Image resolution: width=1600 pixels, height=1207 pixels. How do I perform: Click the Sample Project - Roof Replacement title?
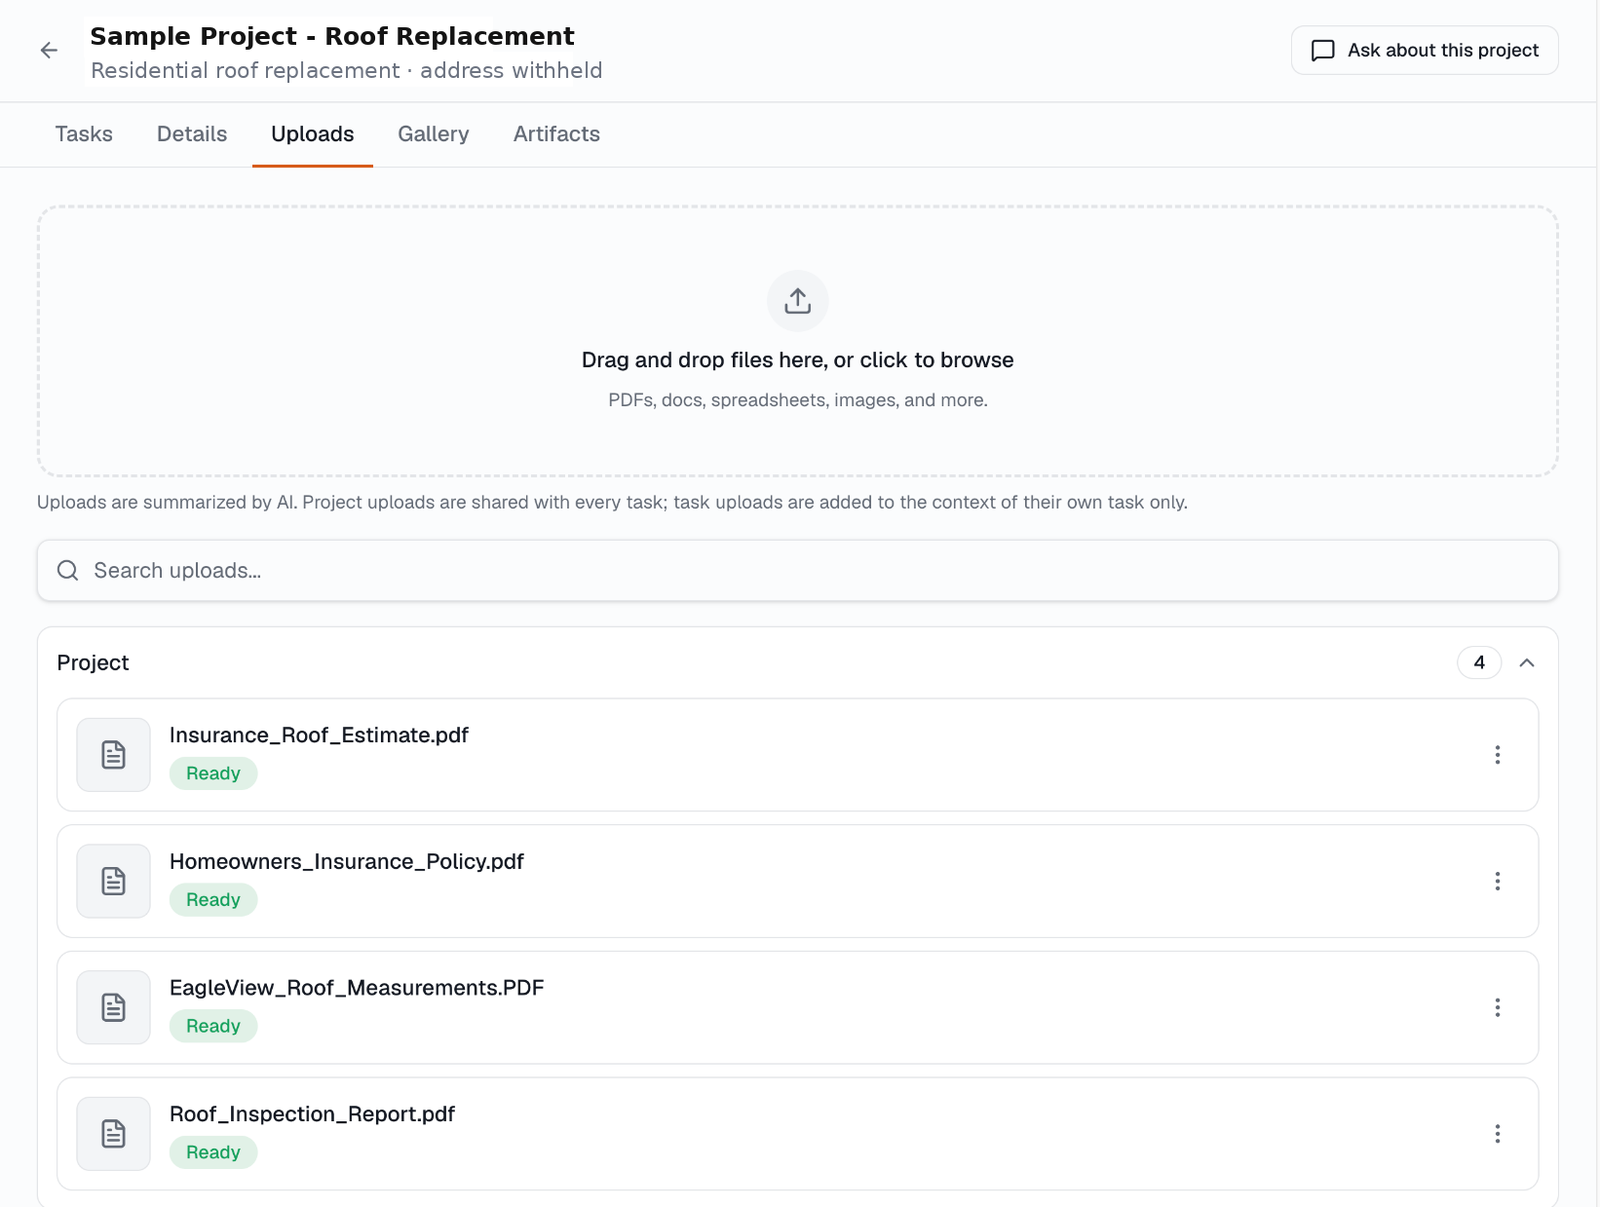332,36
